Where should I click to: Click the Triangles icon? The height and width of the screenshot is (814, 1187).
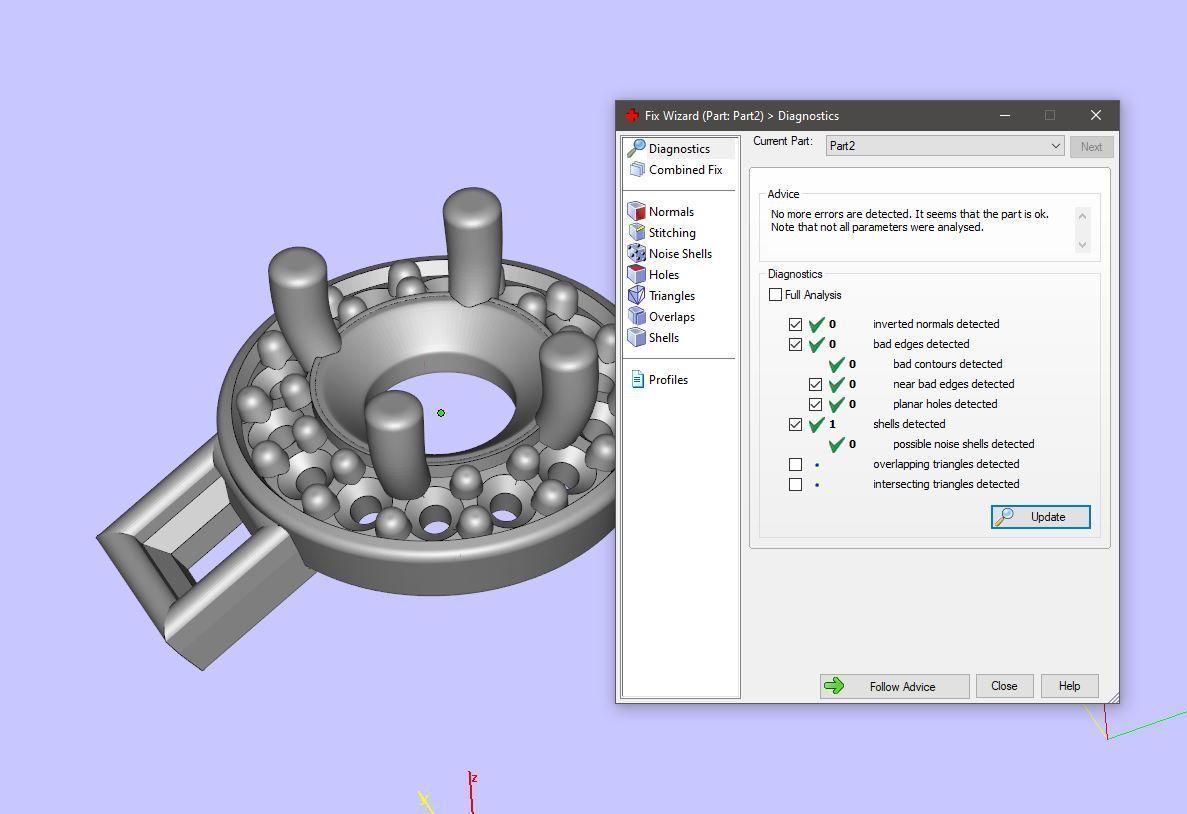(x=637, y=295)
